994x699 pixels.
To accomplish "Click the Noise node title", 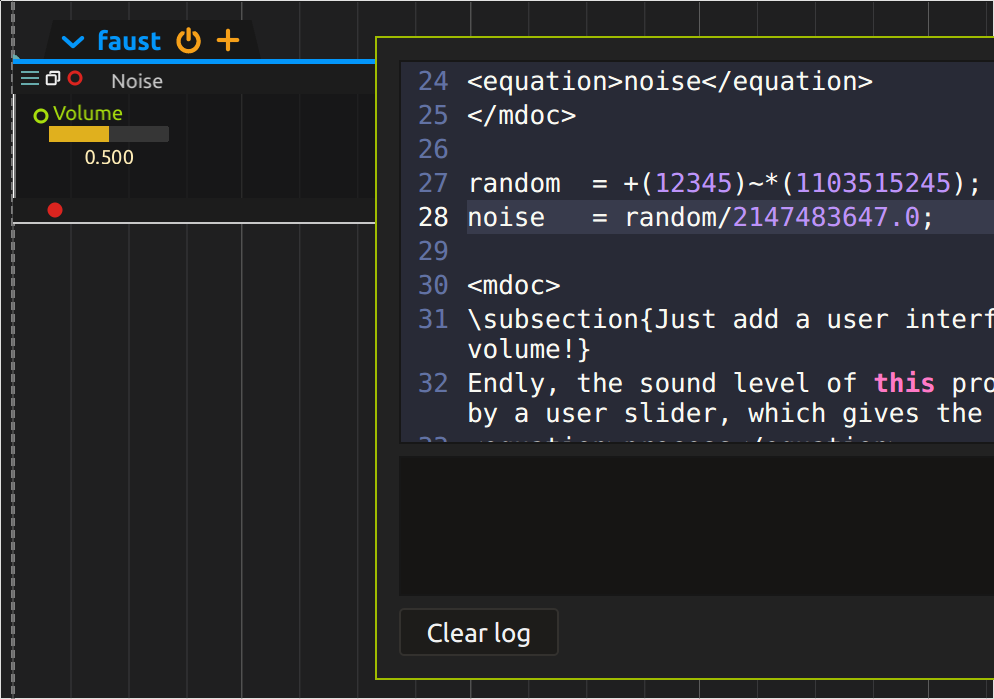I will pos(137,81).
